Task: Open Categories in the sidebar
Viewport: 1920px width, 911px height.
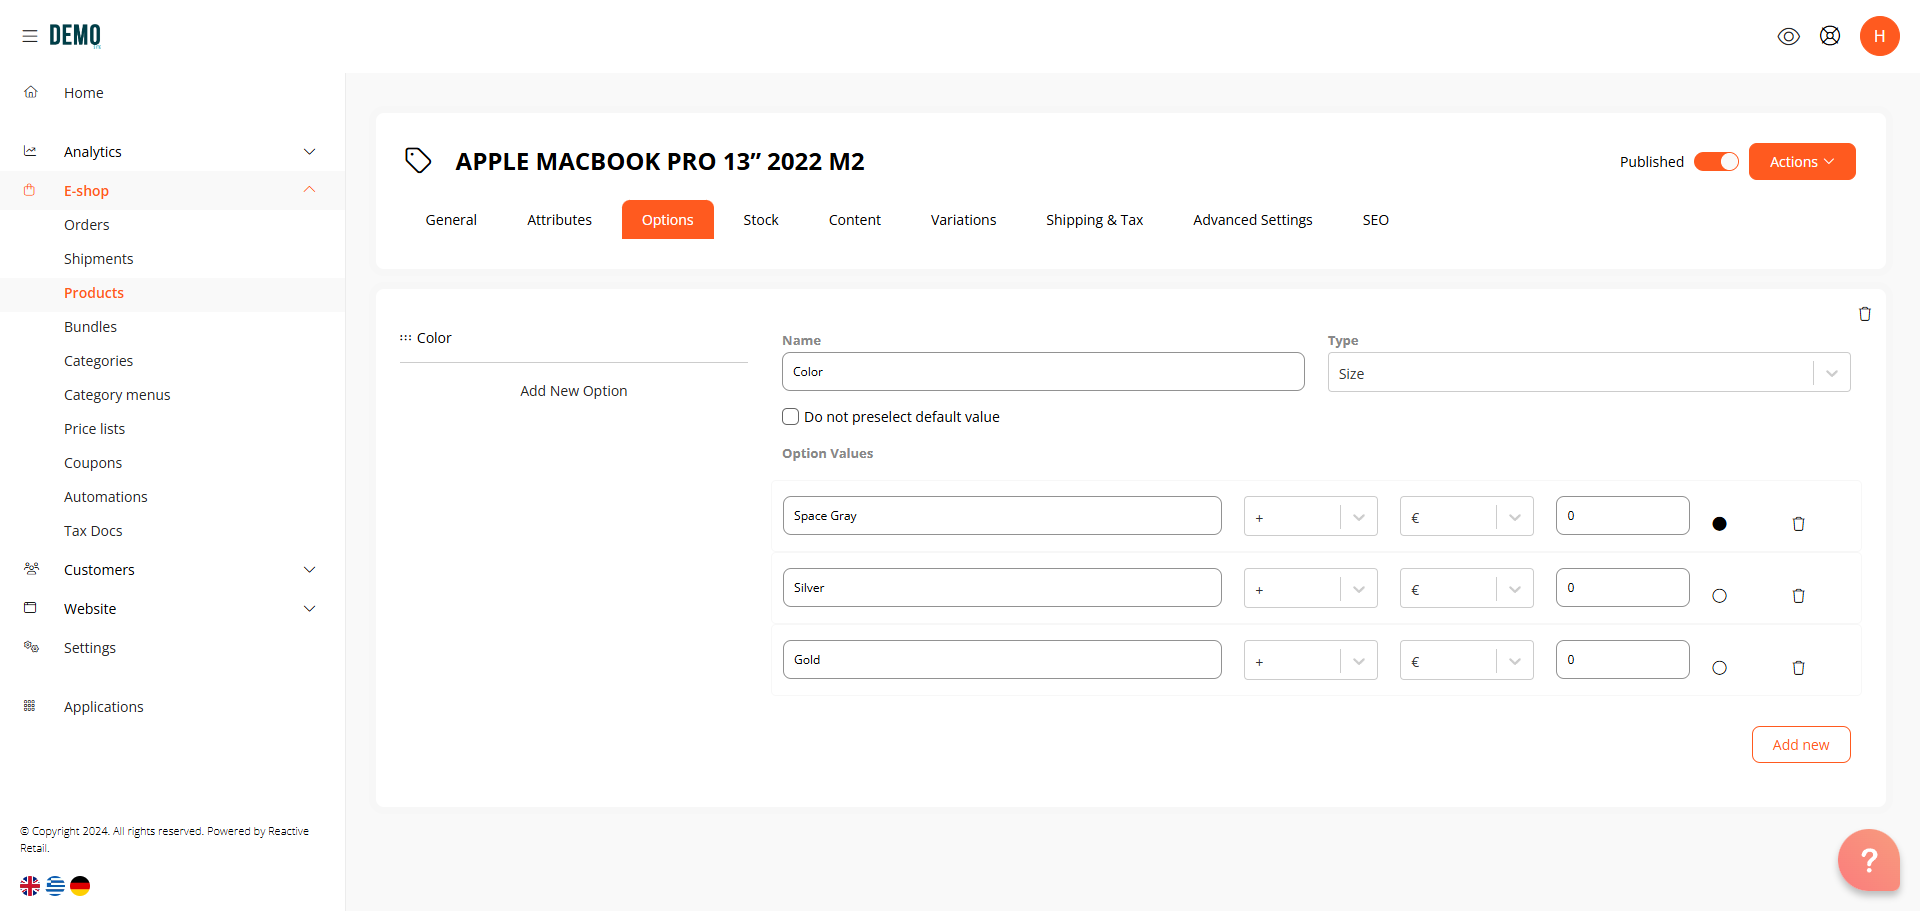Action: coord(98,361)
